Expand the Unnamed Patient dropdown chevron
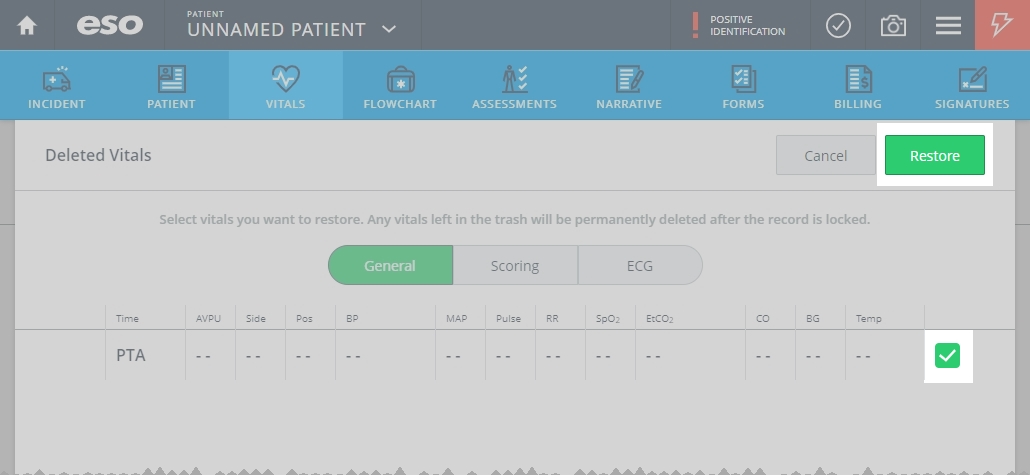1030x475 pixels. point(389,29)
